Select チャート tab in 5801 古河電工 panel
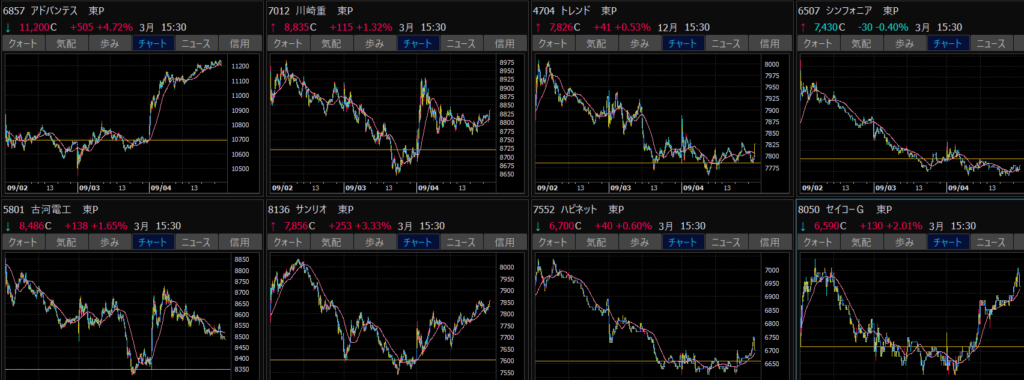The image size is (1024, 380). (153, 242)
